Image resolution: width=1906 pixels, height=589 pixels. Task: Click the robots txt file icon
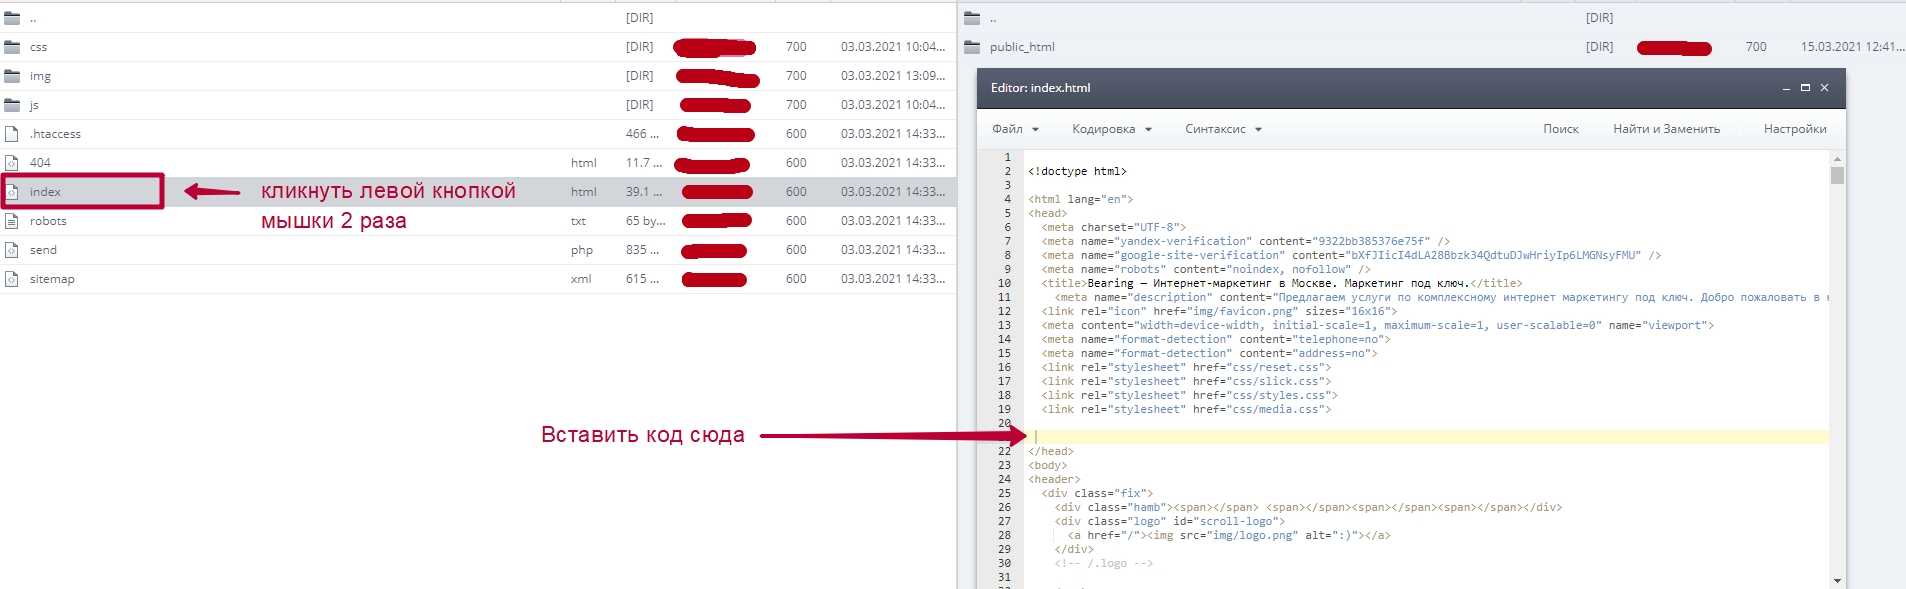(x=12, y=221)
